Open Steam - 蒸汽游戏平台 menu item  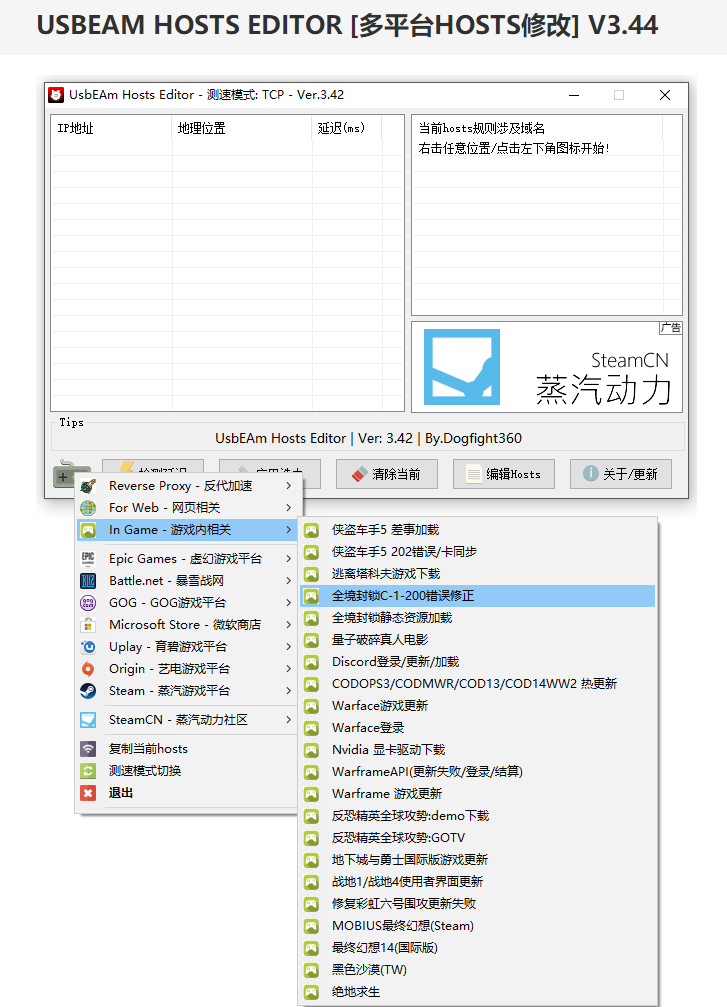point(187,691)
